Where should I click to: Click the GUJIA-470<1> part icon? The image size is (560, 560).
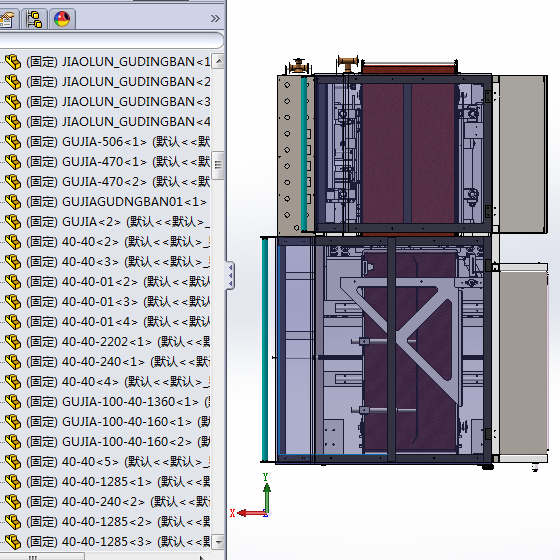coord(13,162)
